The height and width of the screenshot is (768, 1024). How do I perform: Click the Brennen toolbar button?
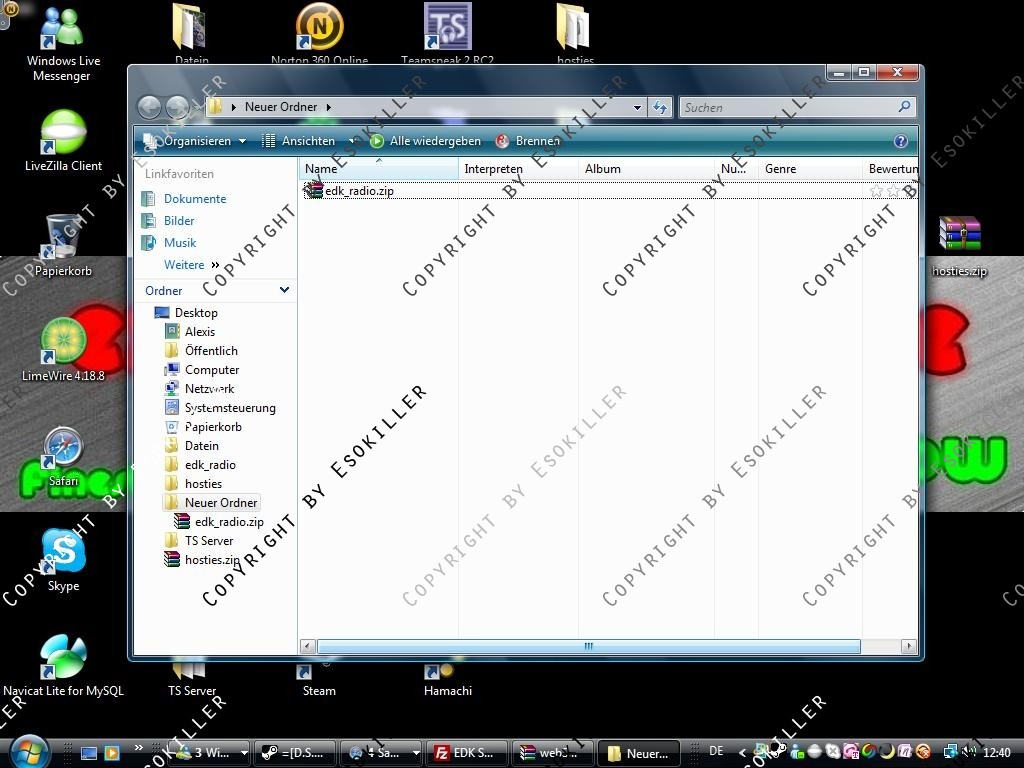[x=528, y=141]
